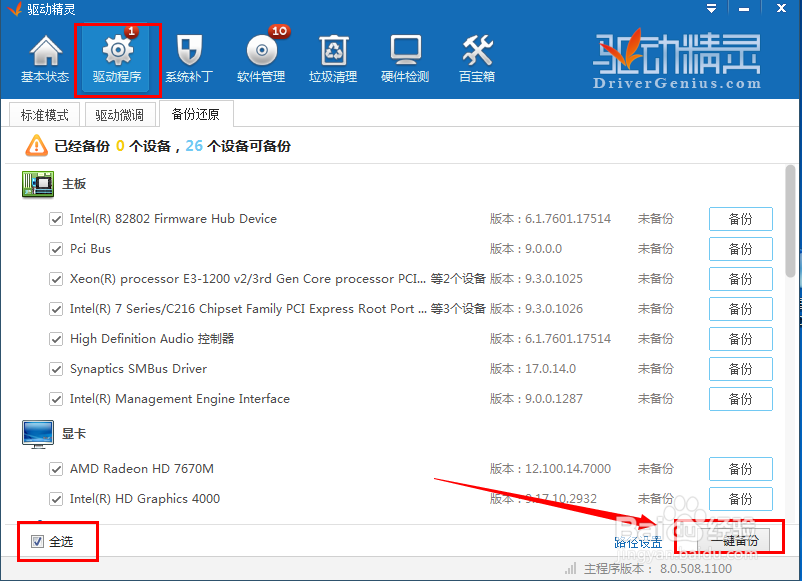Click the High Definition Audio 控制器 name
Image resolution: width=802 pixels, height=581 pixels.
click(152, 339)
